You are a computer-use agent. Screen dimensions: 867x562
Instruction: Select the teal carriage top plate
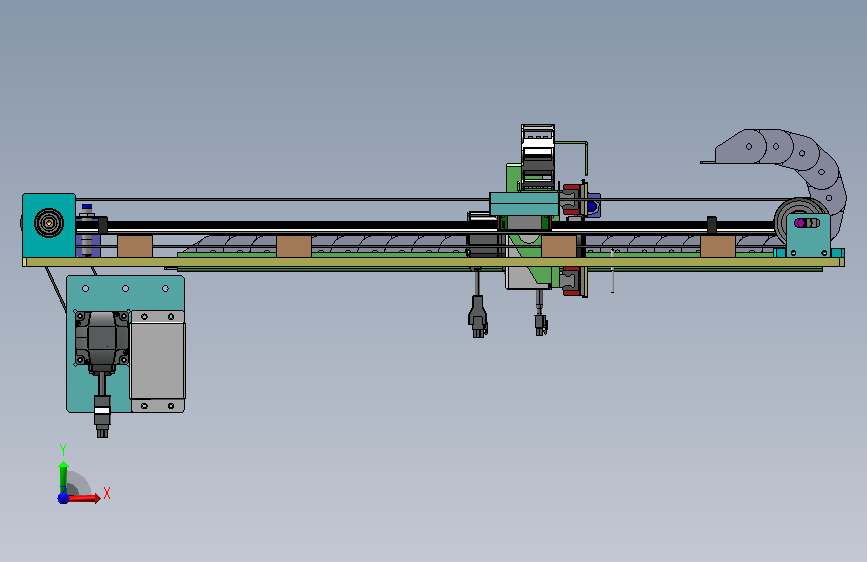524,204
